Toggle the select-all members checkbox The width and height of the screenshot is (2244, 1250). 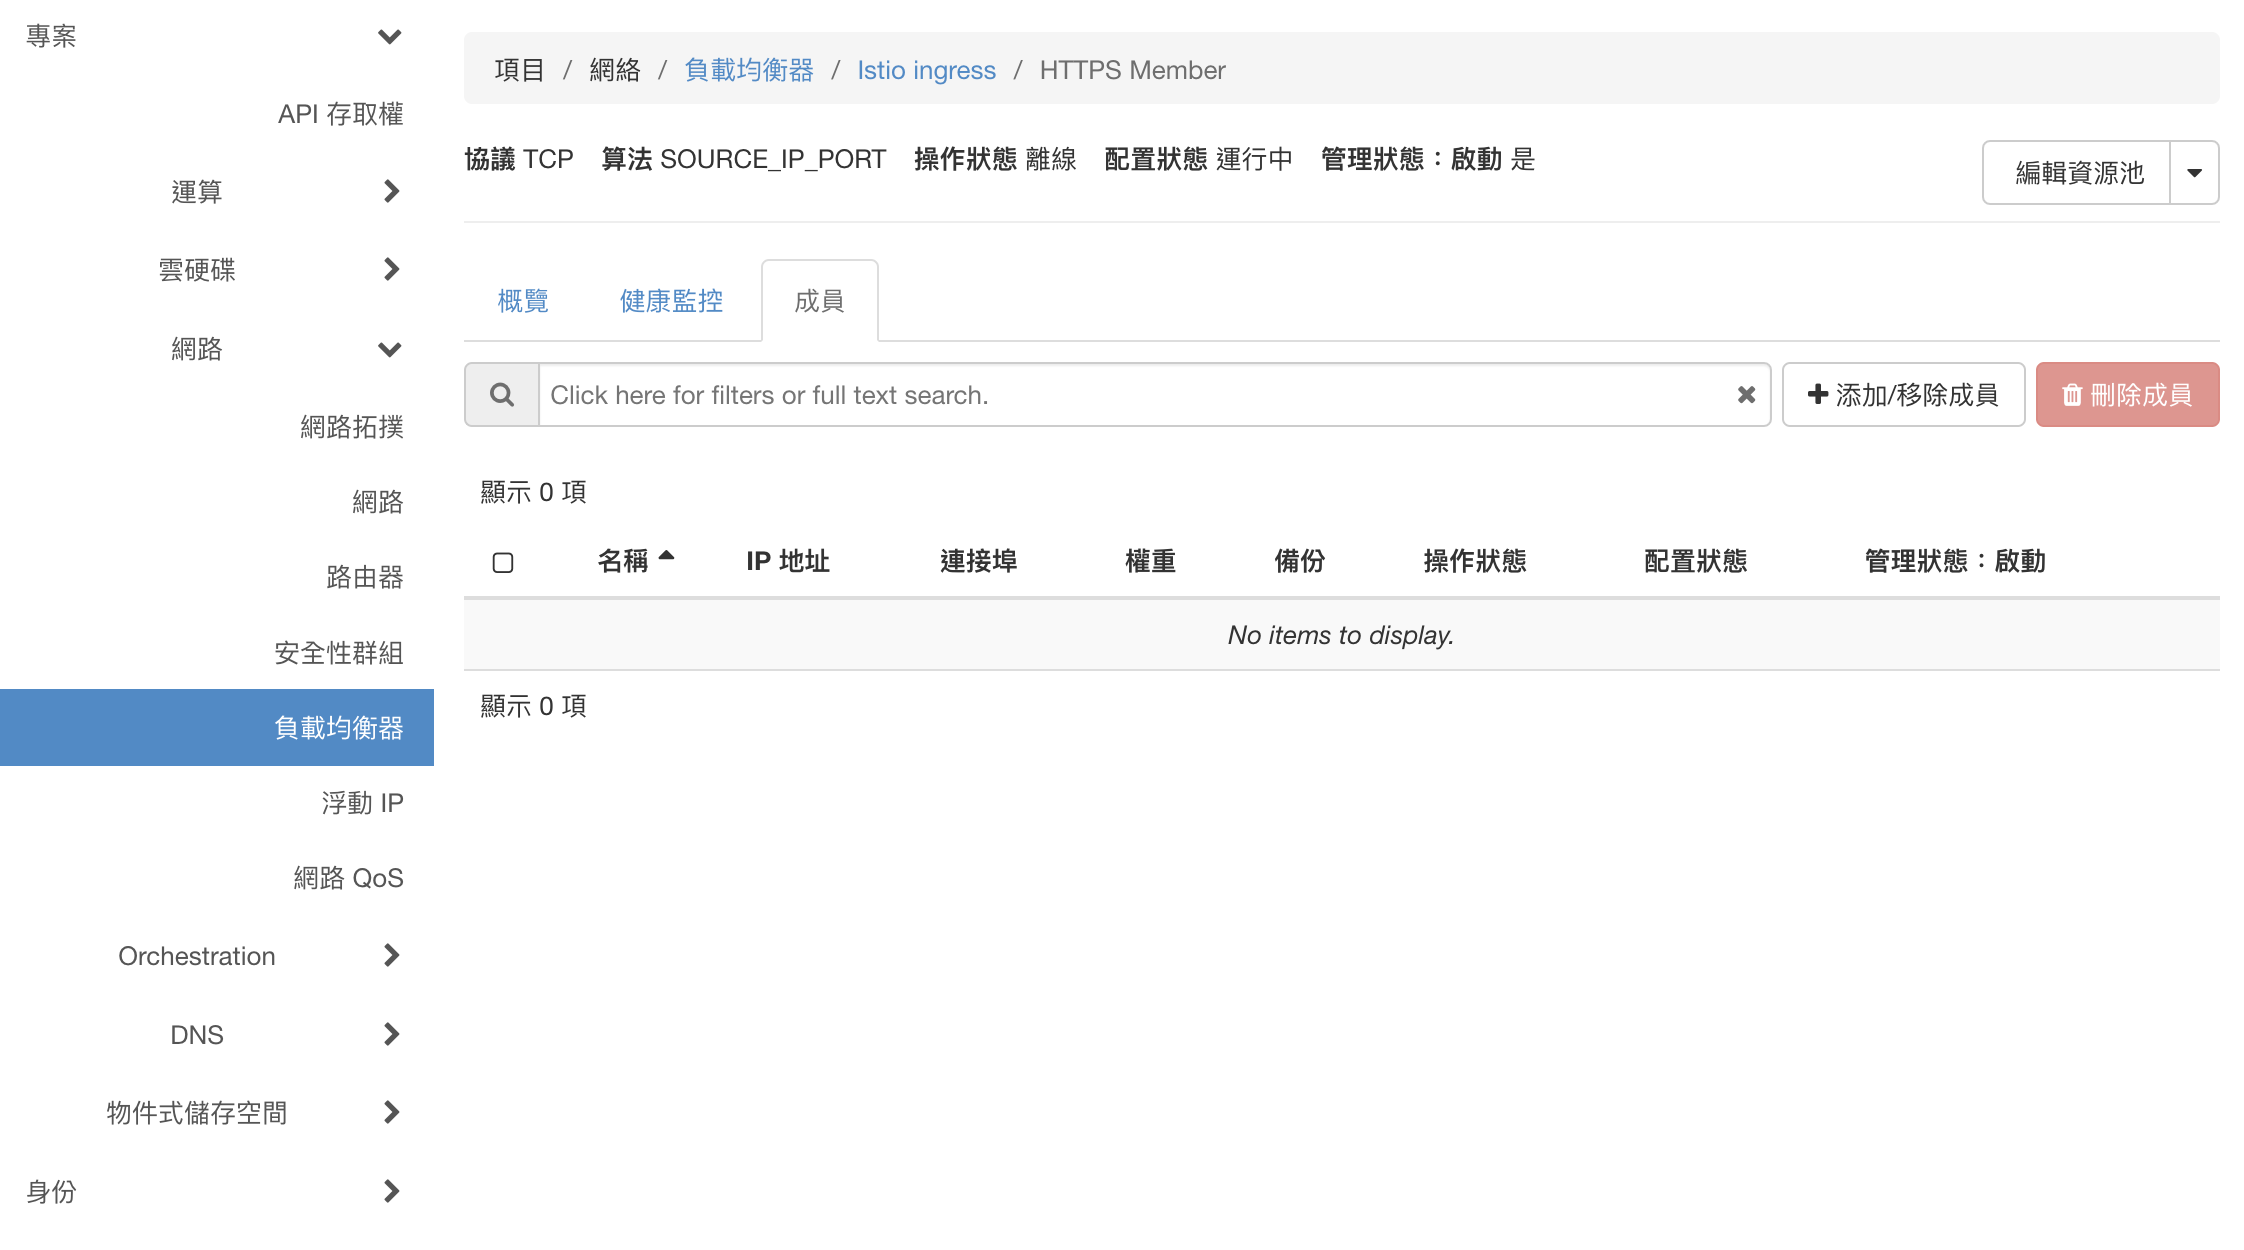point(503,562)
